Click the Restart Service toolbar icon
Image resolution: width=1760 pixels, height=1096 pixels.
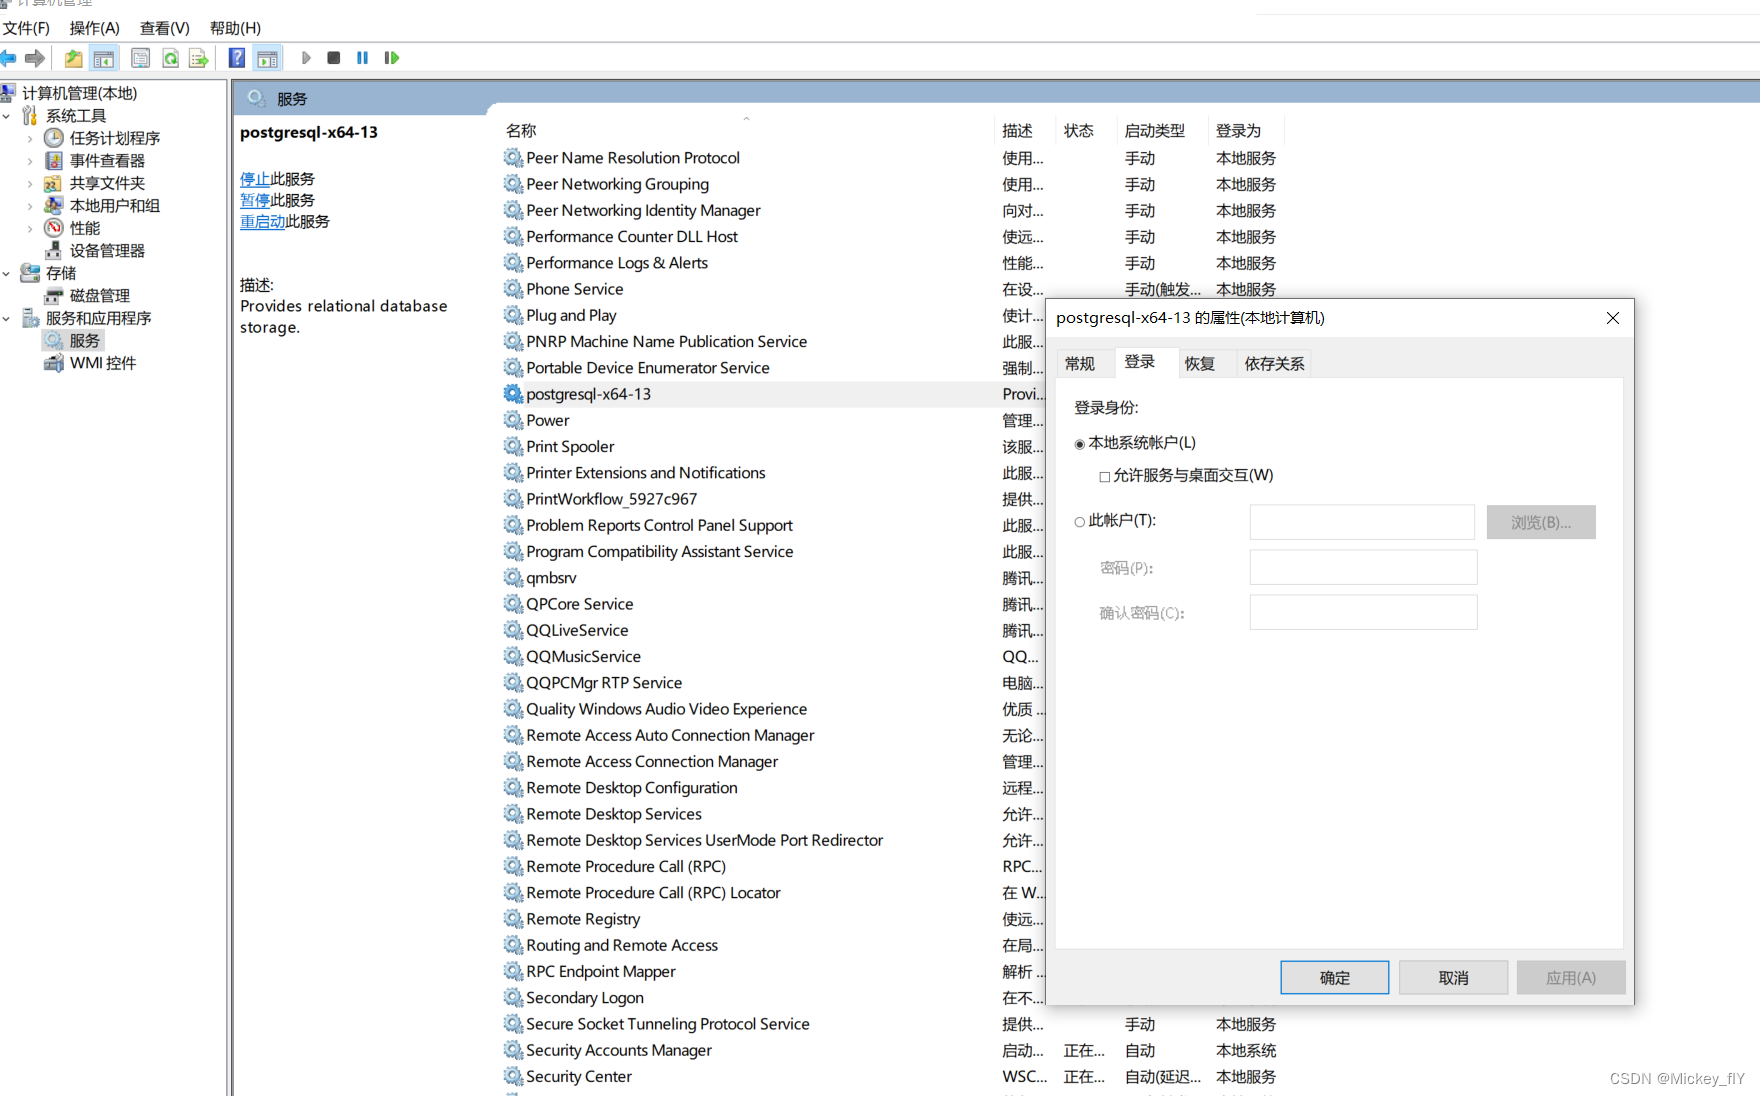point(391,58)
